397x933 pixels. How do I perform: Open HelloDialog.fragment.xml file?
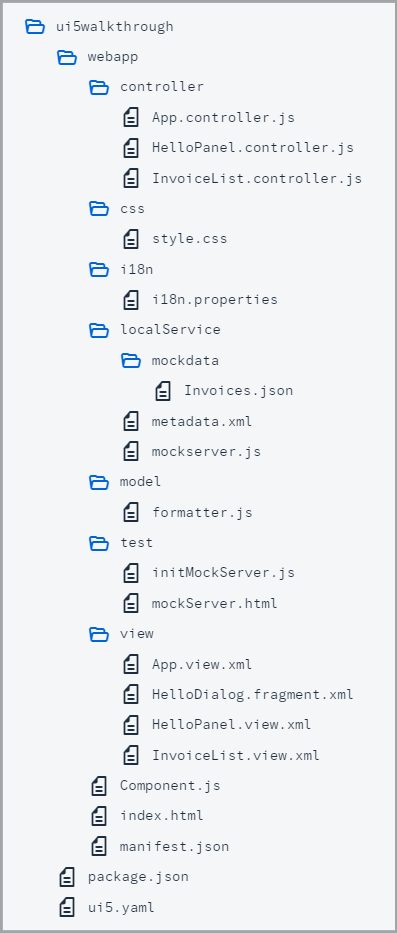(253, 694)
